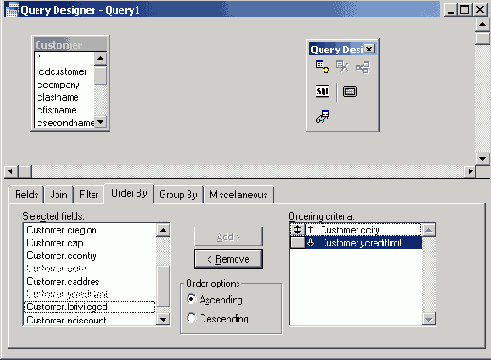491x360 pixels.
Task: Select the Ascending radio button
Action: (x=191, y=299)
